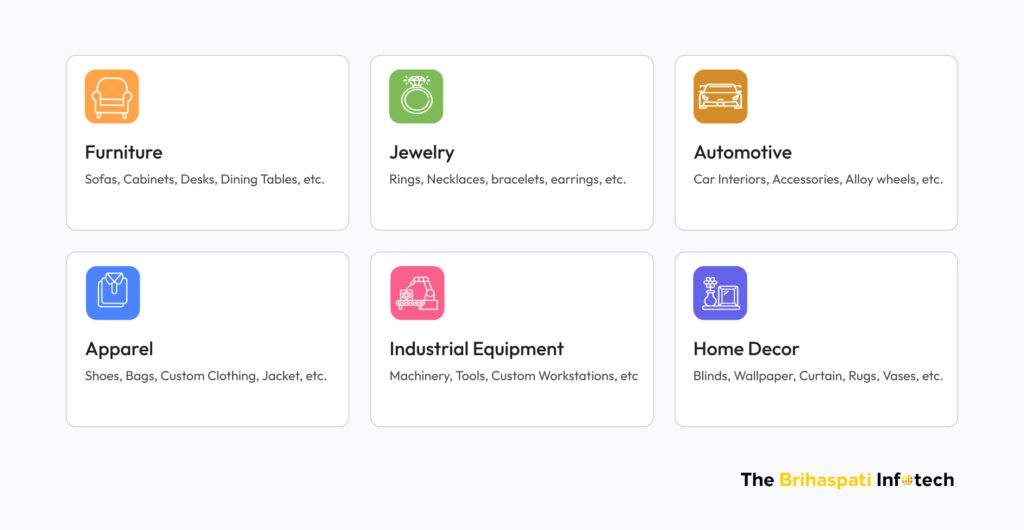Image resolution: width=1024 pixels, height=530 pixels.
Task: Select the orange car Automotive icon
Action: coord(720,97)
